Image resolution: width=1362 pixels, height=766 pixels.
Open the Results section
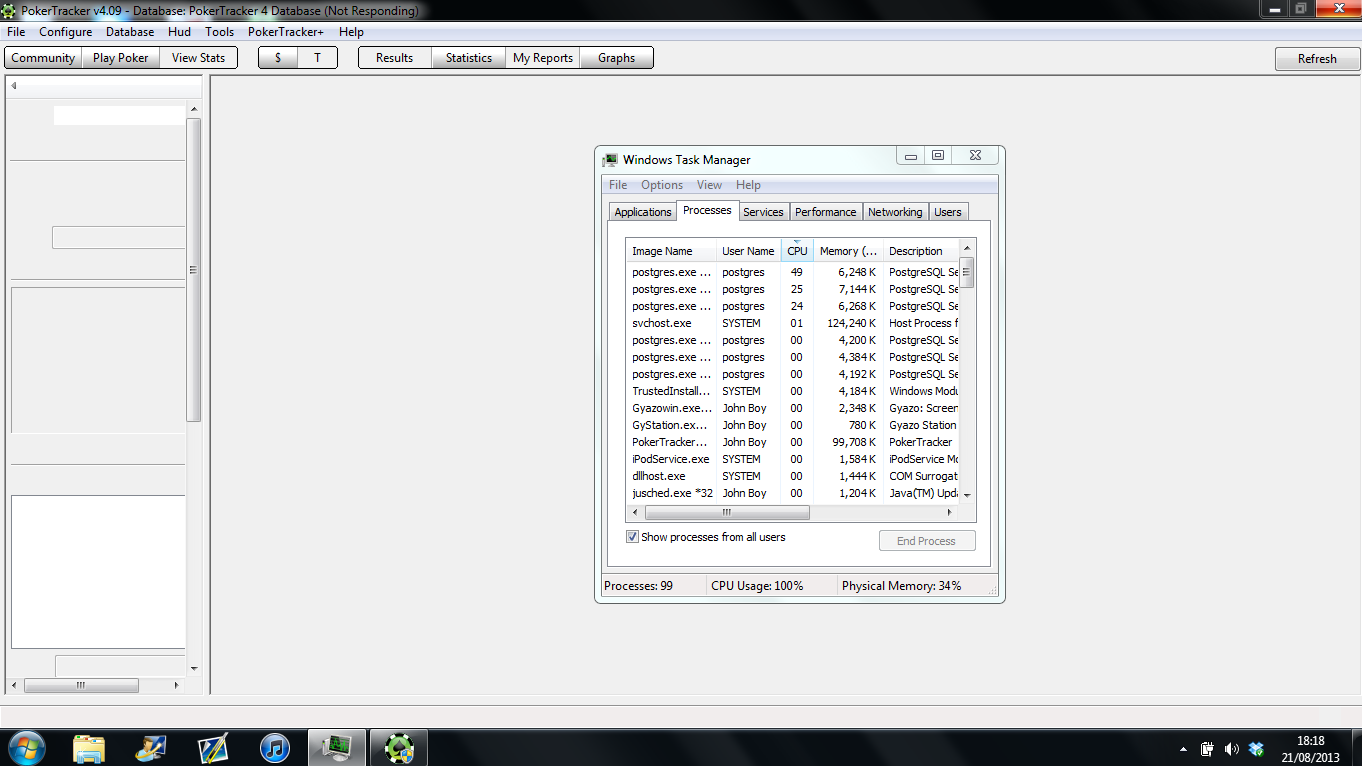pyautogui.click(x=395, y=58)
